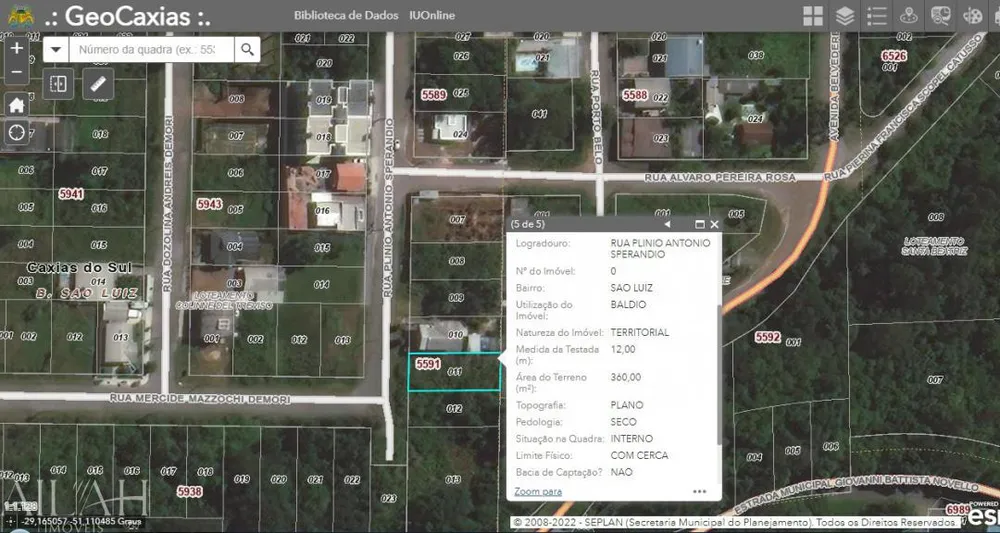Run search with the magnifier icon
This screenshot has width=1000, height=533.
[247, 49]
